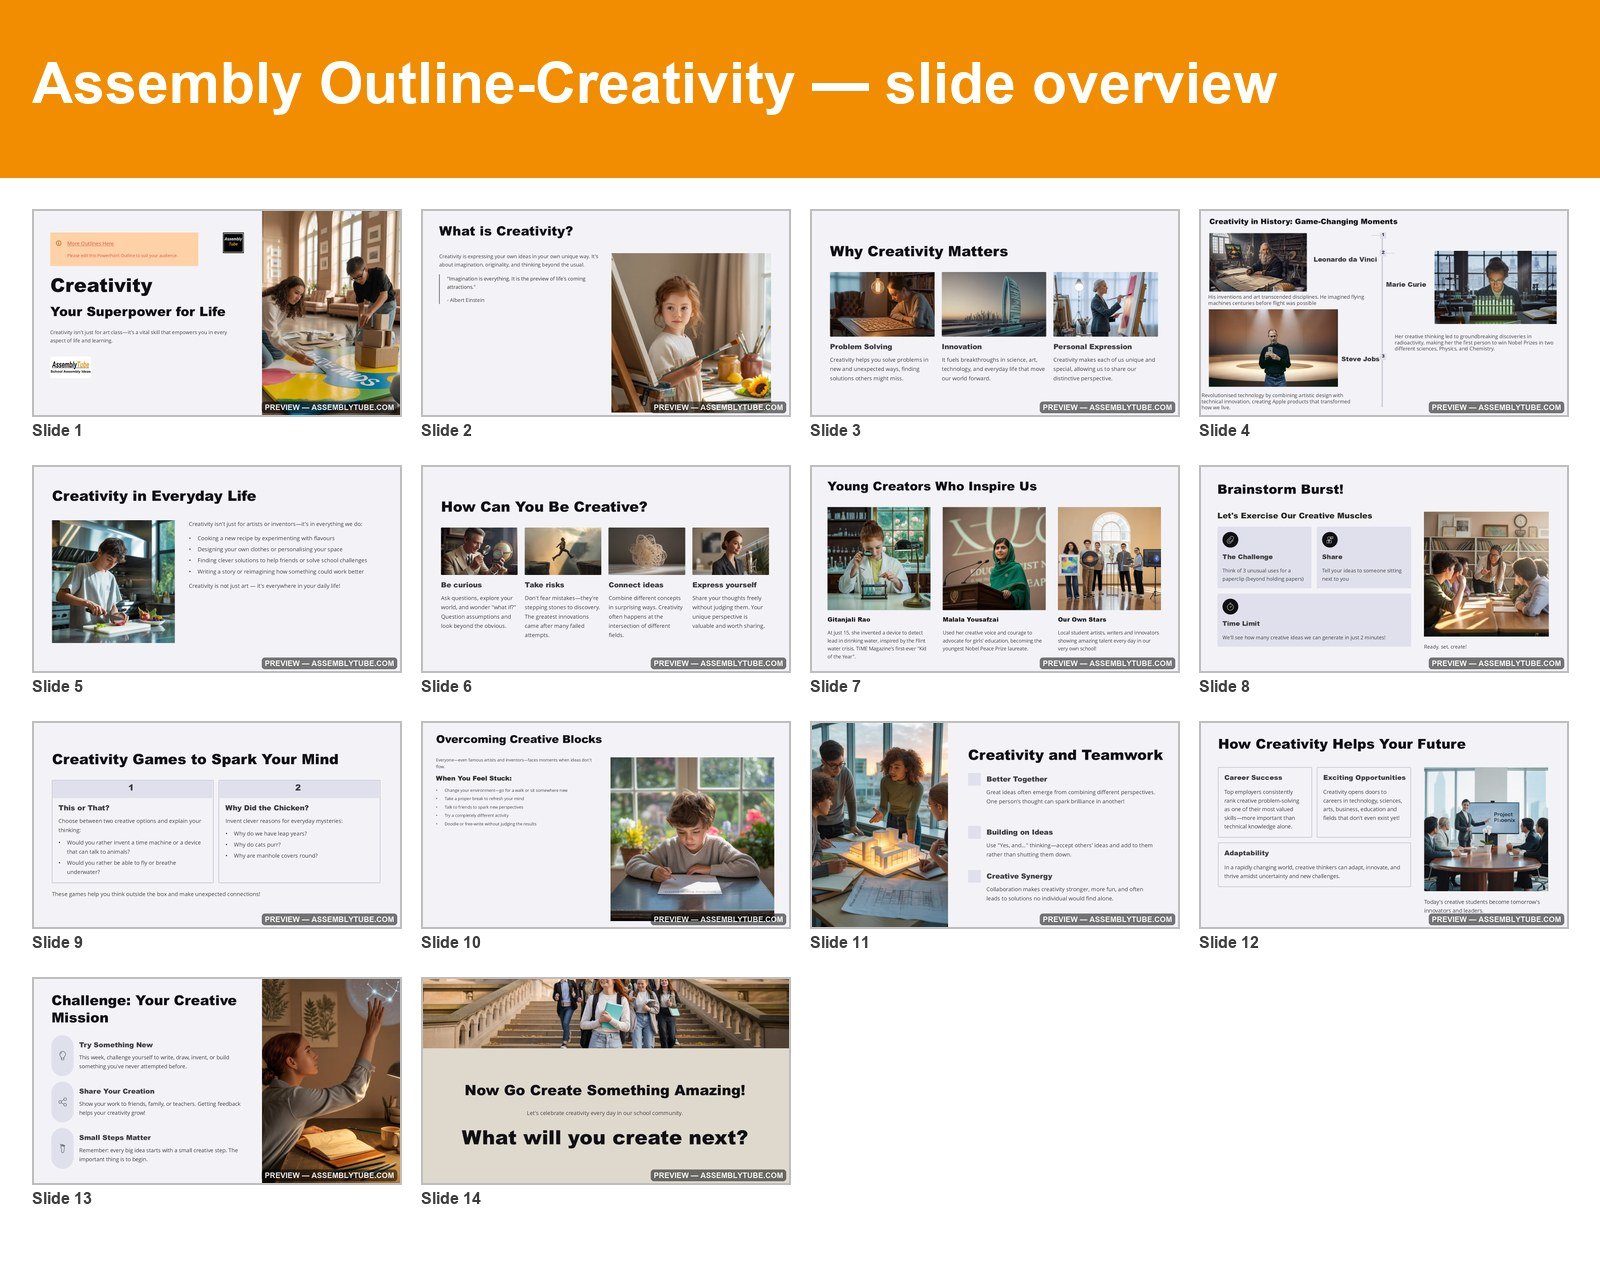Click the "Slide 10" label
Image resolution: width=1600 pixels, height=1265 pixels.
(x=451, y=942)
